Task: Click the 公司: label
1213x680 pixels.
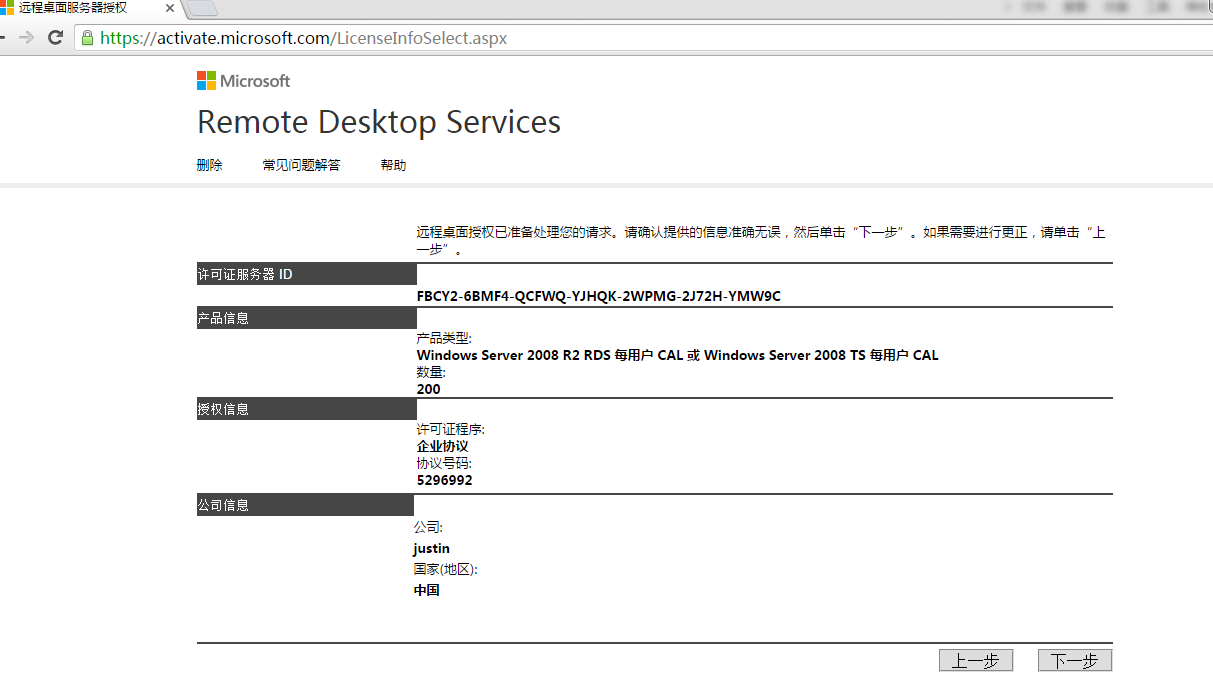Action: [428, 527]
